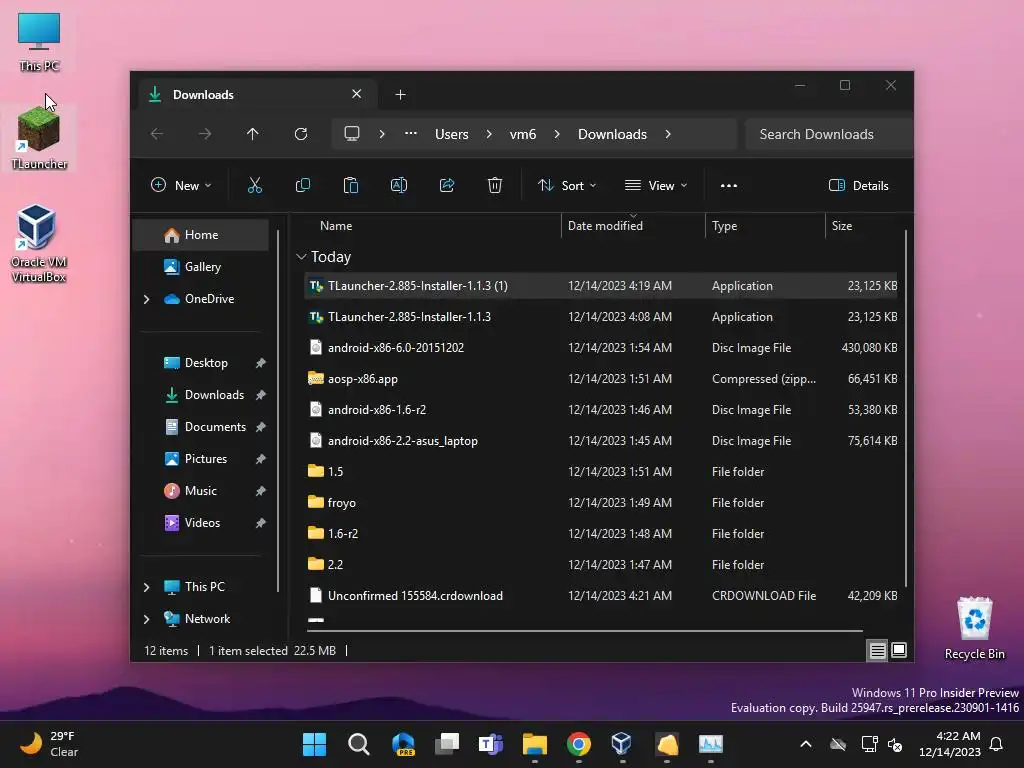This screenshot has width=1024, height=768.
Task: Open Task View from taskbar
Action: (x=447, y=744)
